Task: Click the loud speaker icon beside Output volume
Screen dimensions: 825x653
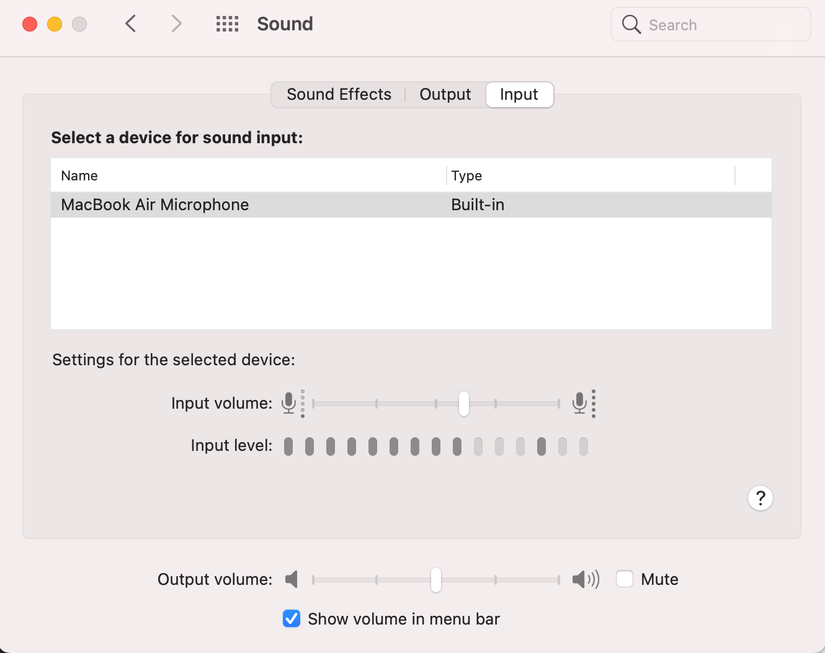Action: 585,579
